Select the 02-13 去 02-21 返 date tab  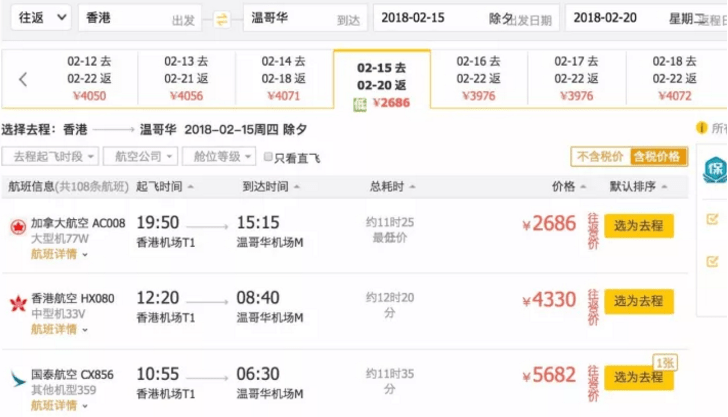coord(186,78)
